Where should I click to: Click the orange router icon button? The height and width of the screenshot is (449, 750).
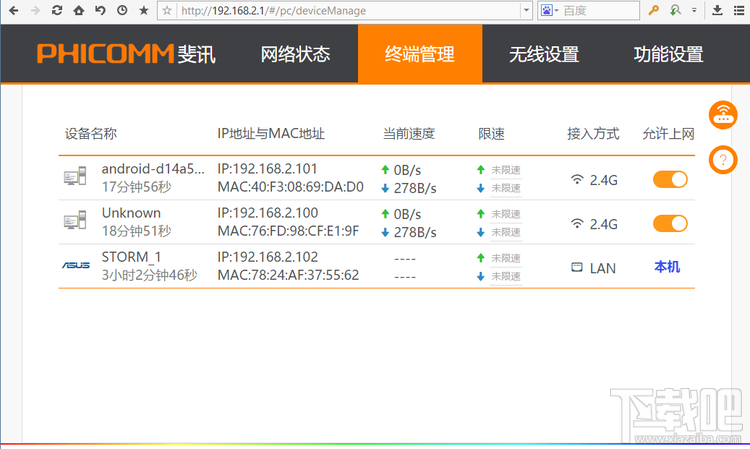tap(723, 115)
